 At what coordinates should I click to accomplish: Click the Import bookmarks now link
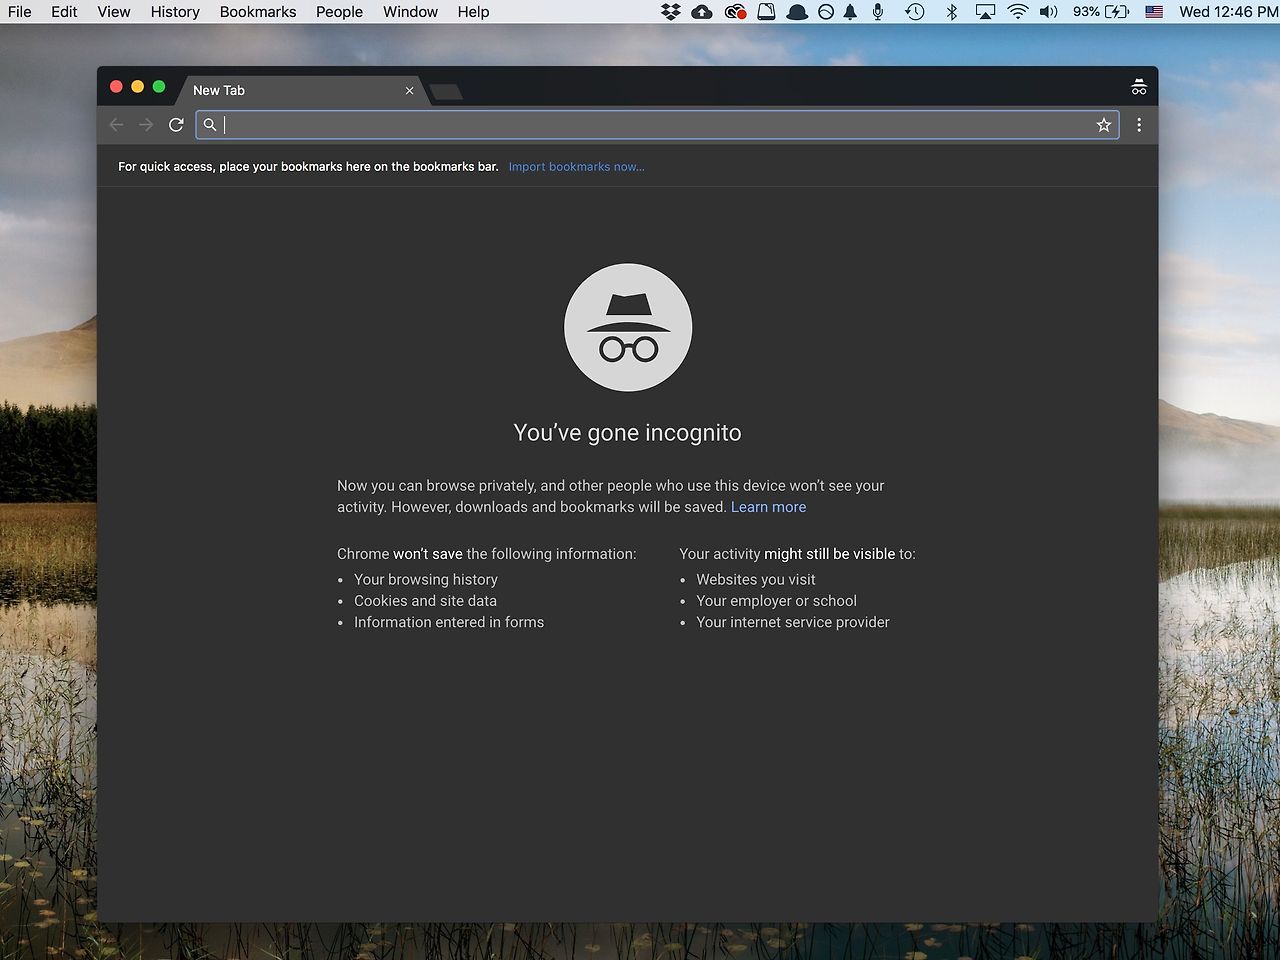(576, 167)
